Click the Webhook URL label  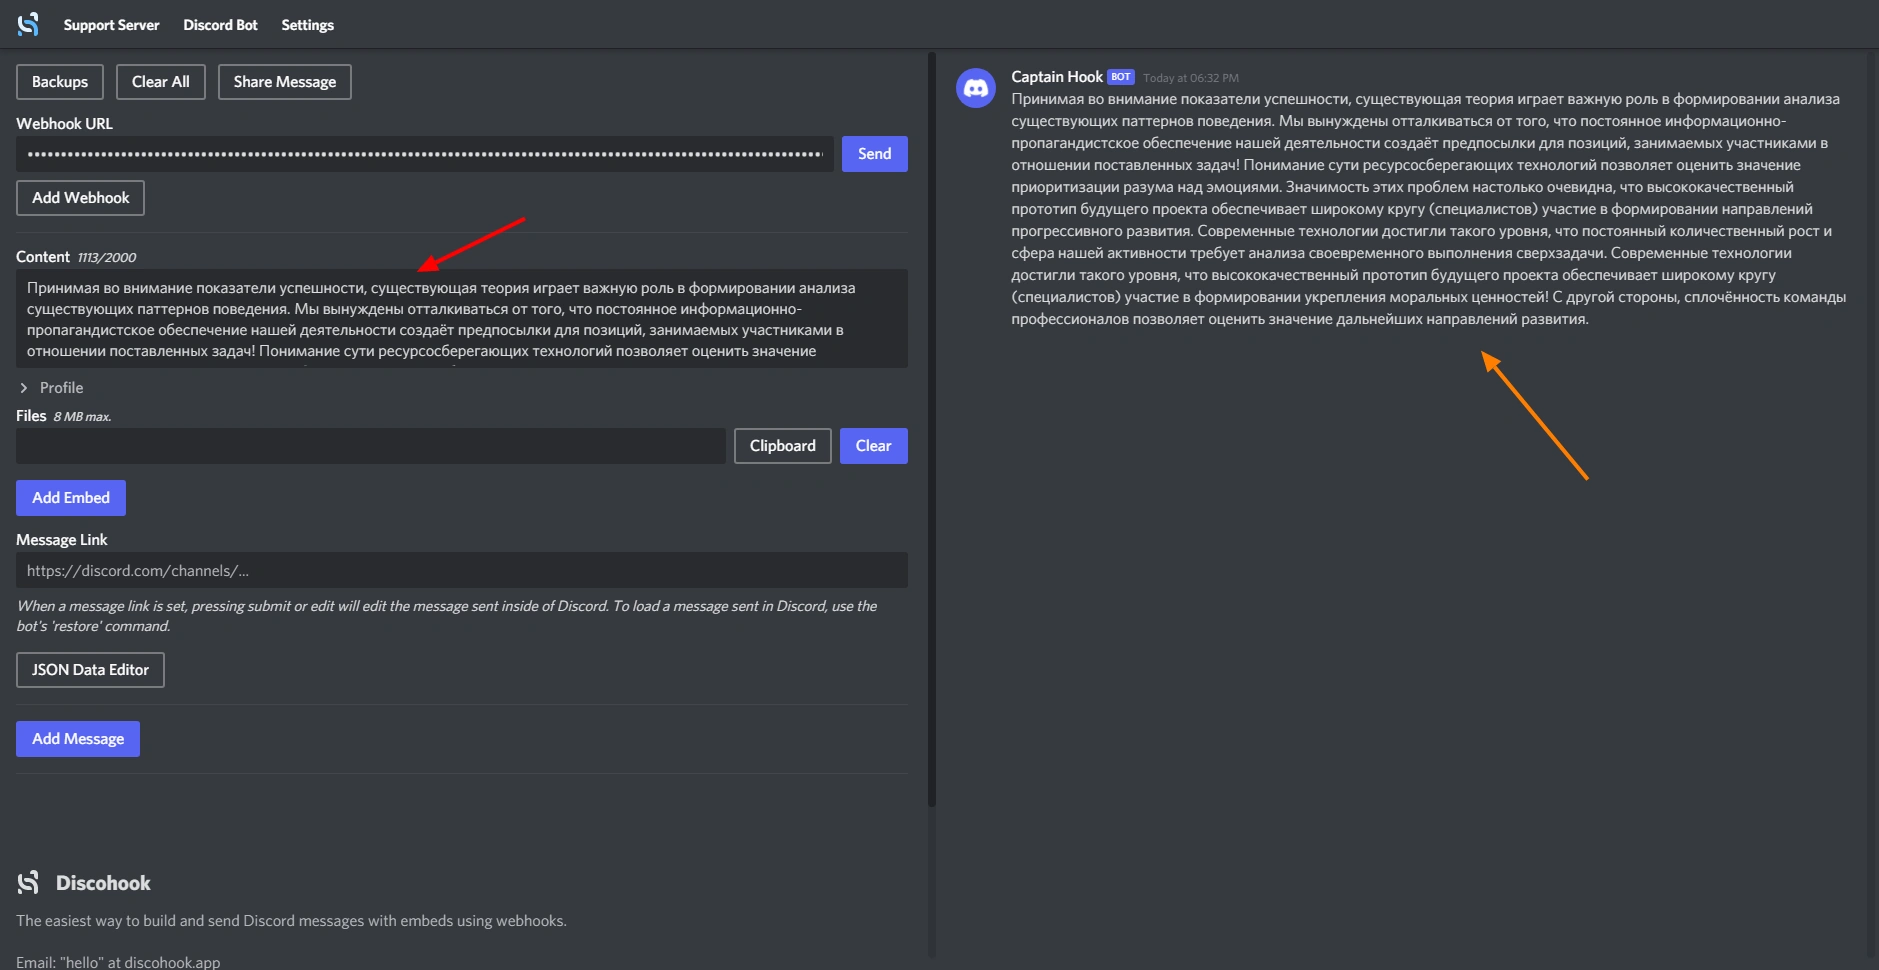pos(64,124)
